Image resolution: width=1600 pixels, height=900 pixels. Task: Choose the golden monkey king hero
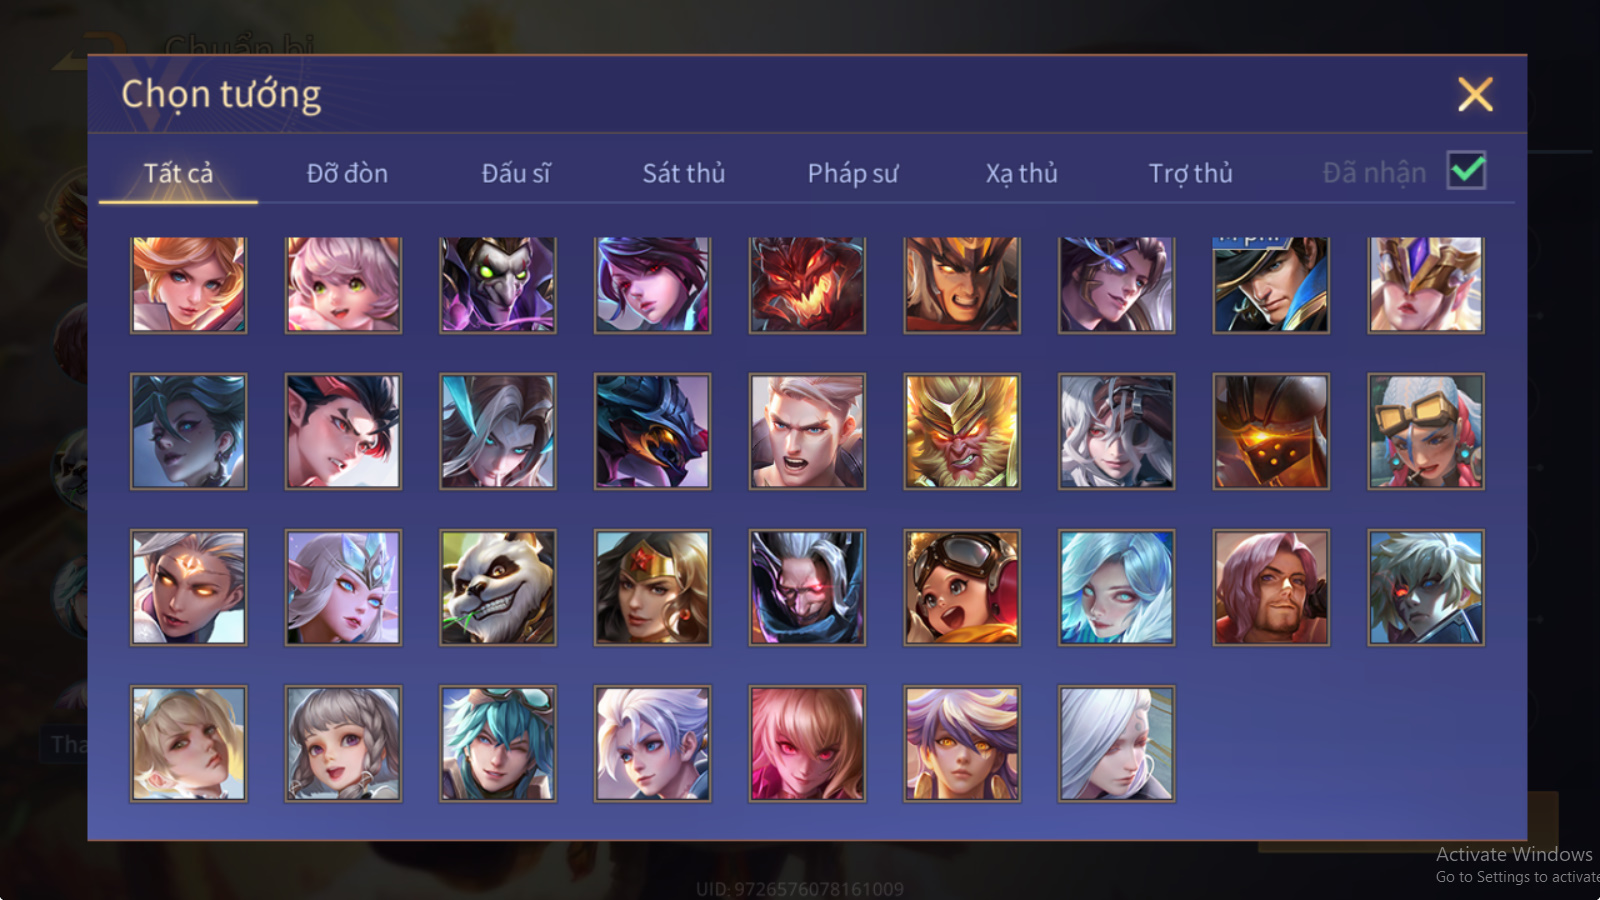[962, 431]
